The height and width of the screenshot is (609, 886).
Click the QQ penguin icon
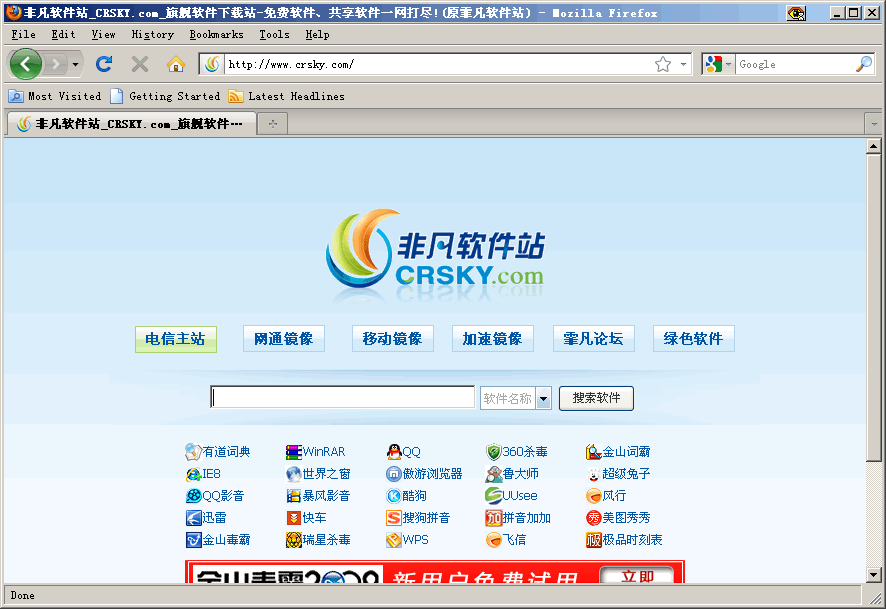pos(394,452)
